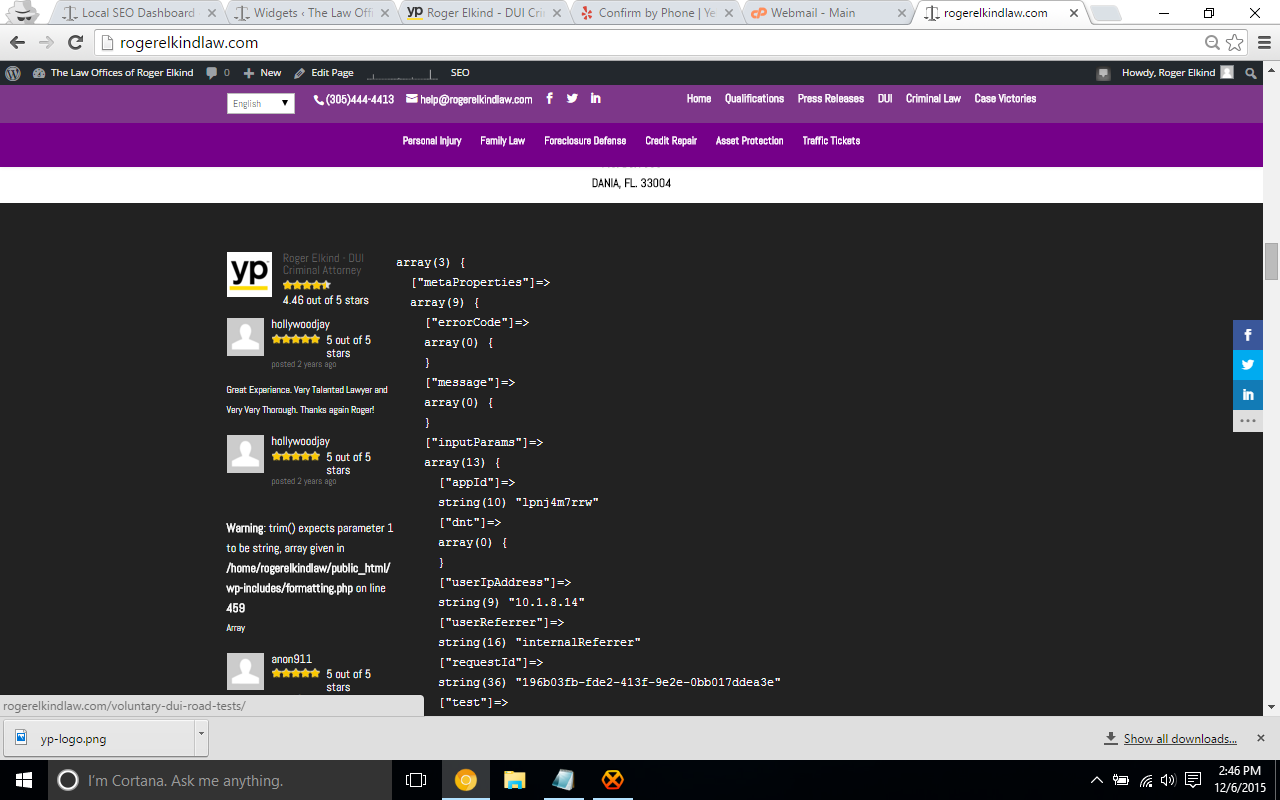Close the downloads bar
The image size is (1280, 800).
pyautogui.click(x=1263, y=738)
